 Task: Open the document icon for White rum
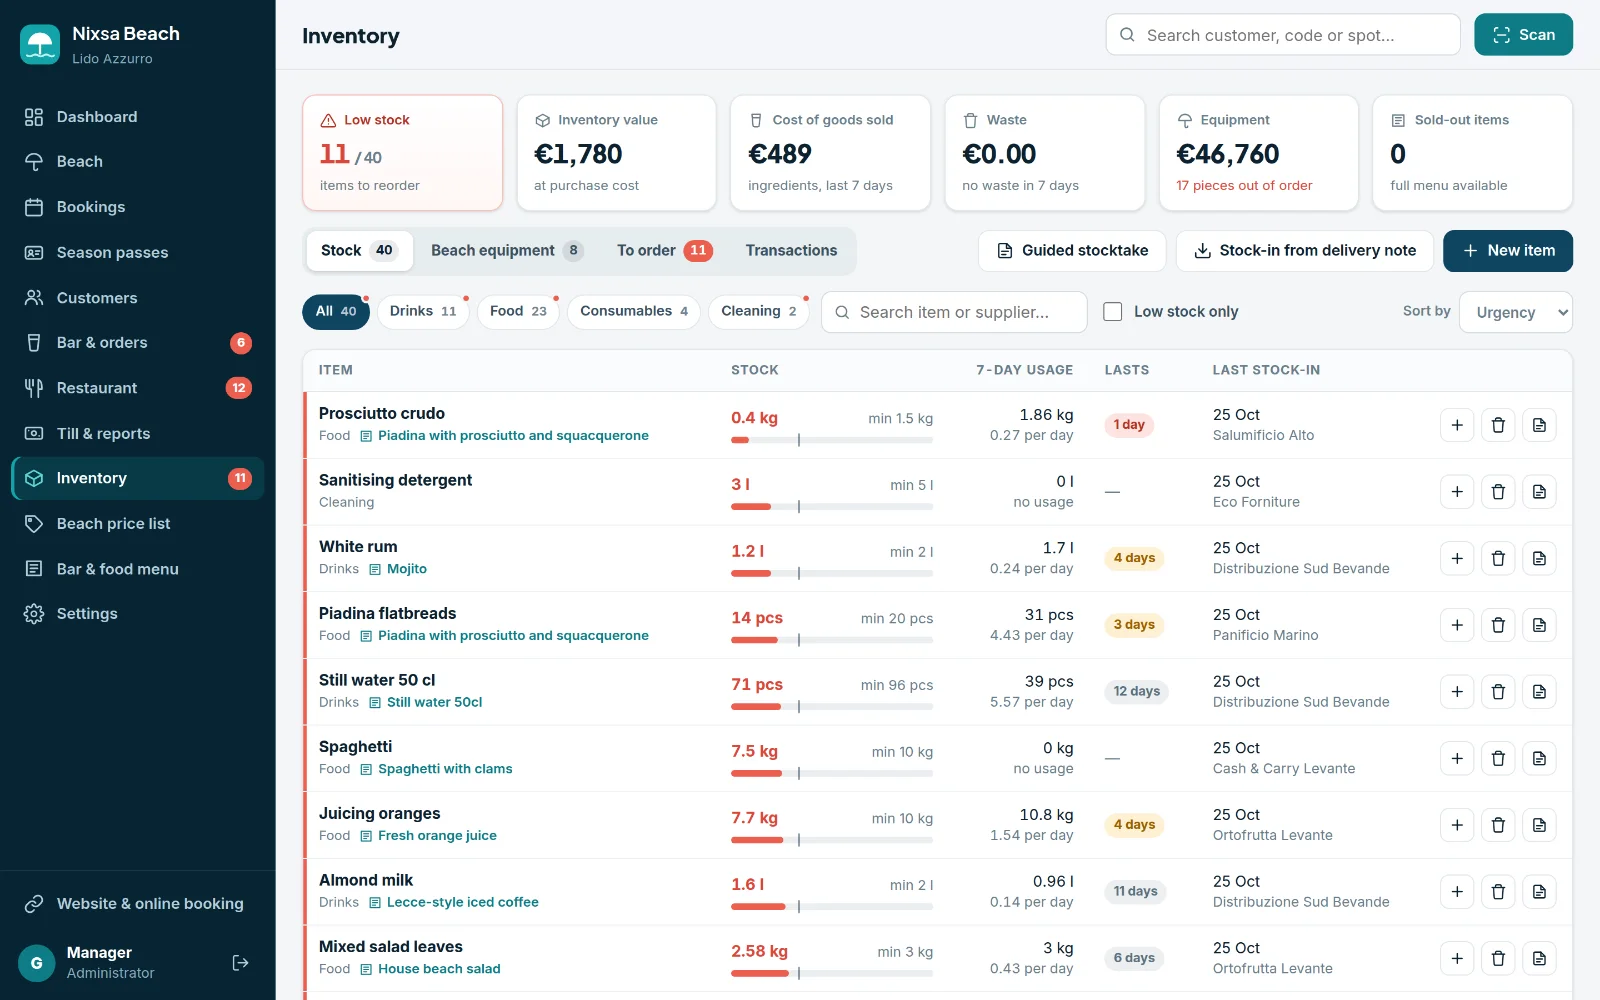click(1539, 558)
